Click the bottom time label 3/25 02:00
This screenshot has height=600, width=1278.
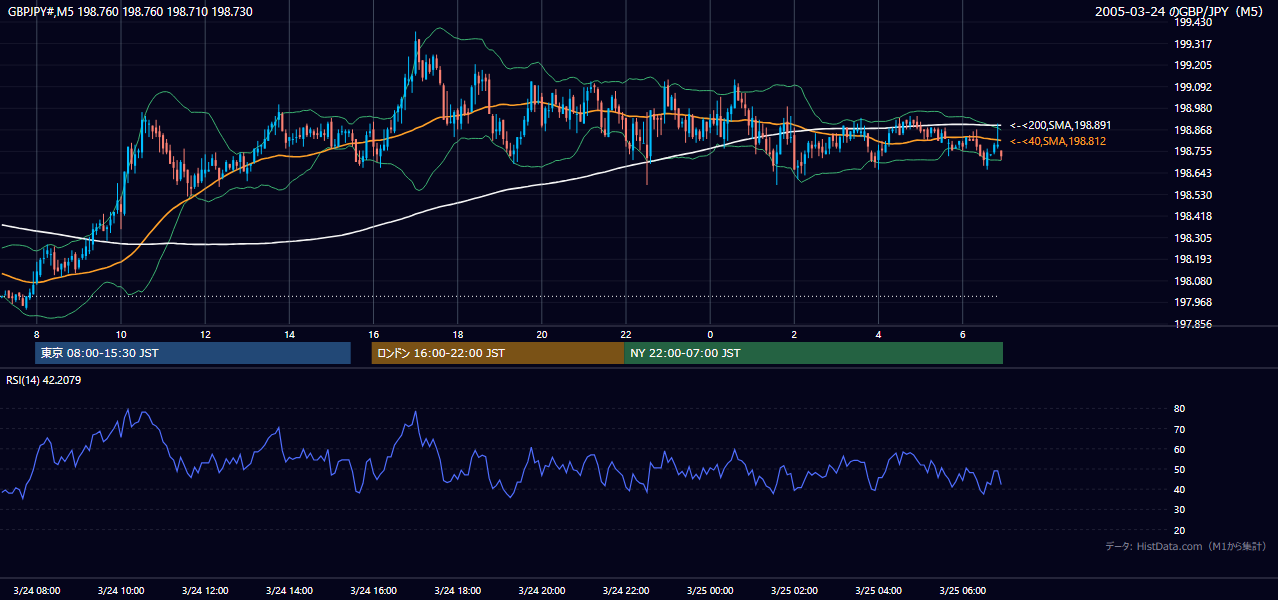click(x=794, y=590)
